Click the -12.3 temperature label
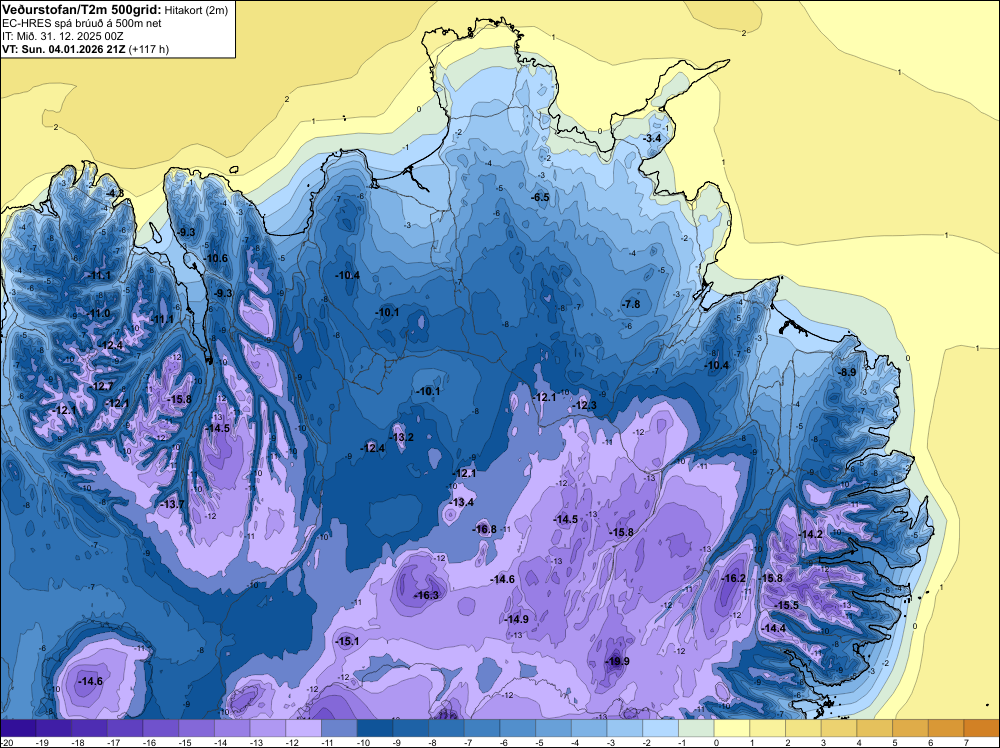Viewport: 1000px width, 748px height. point(585,406)
